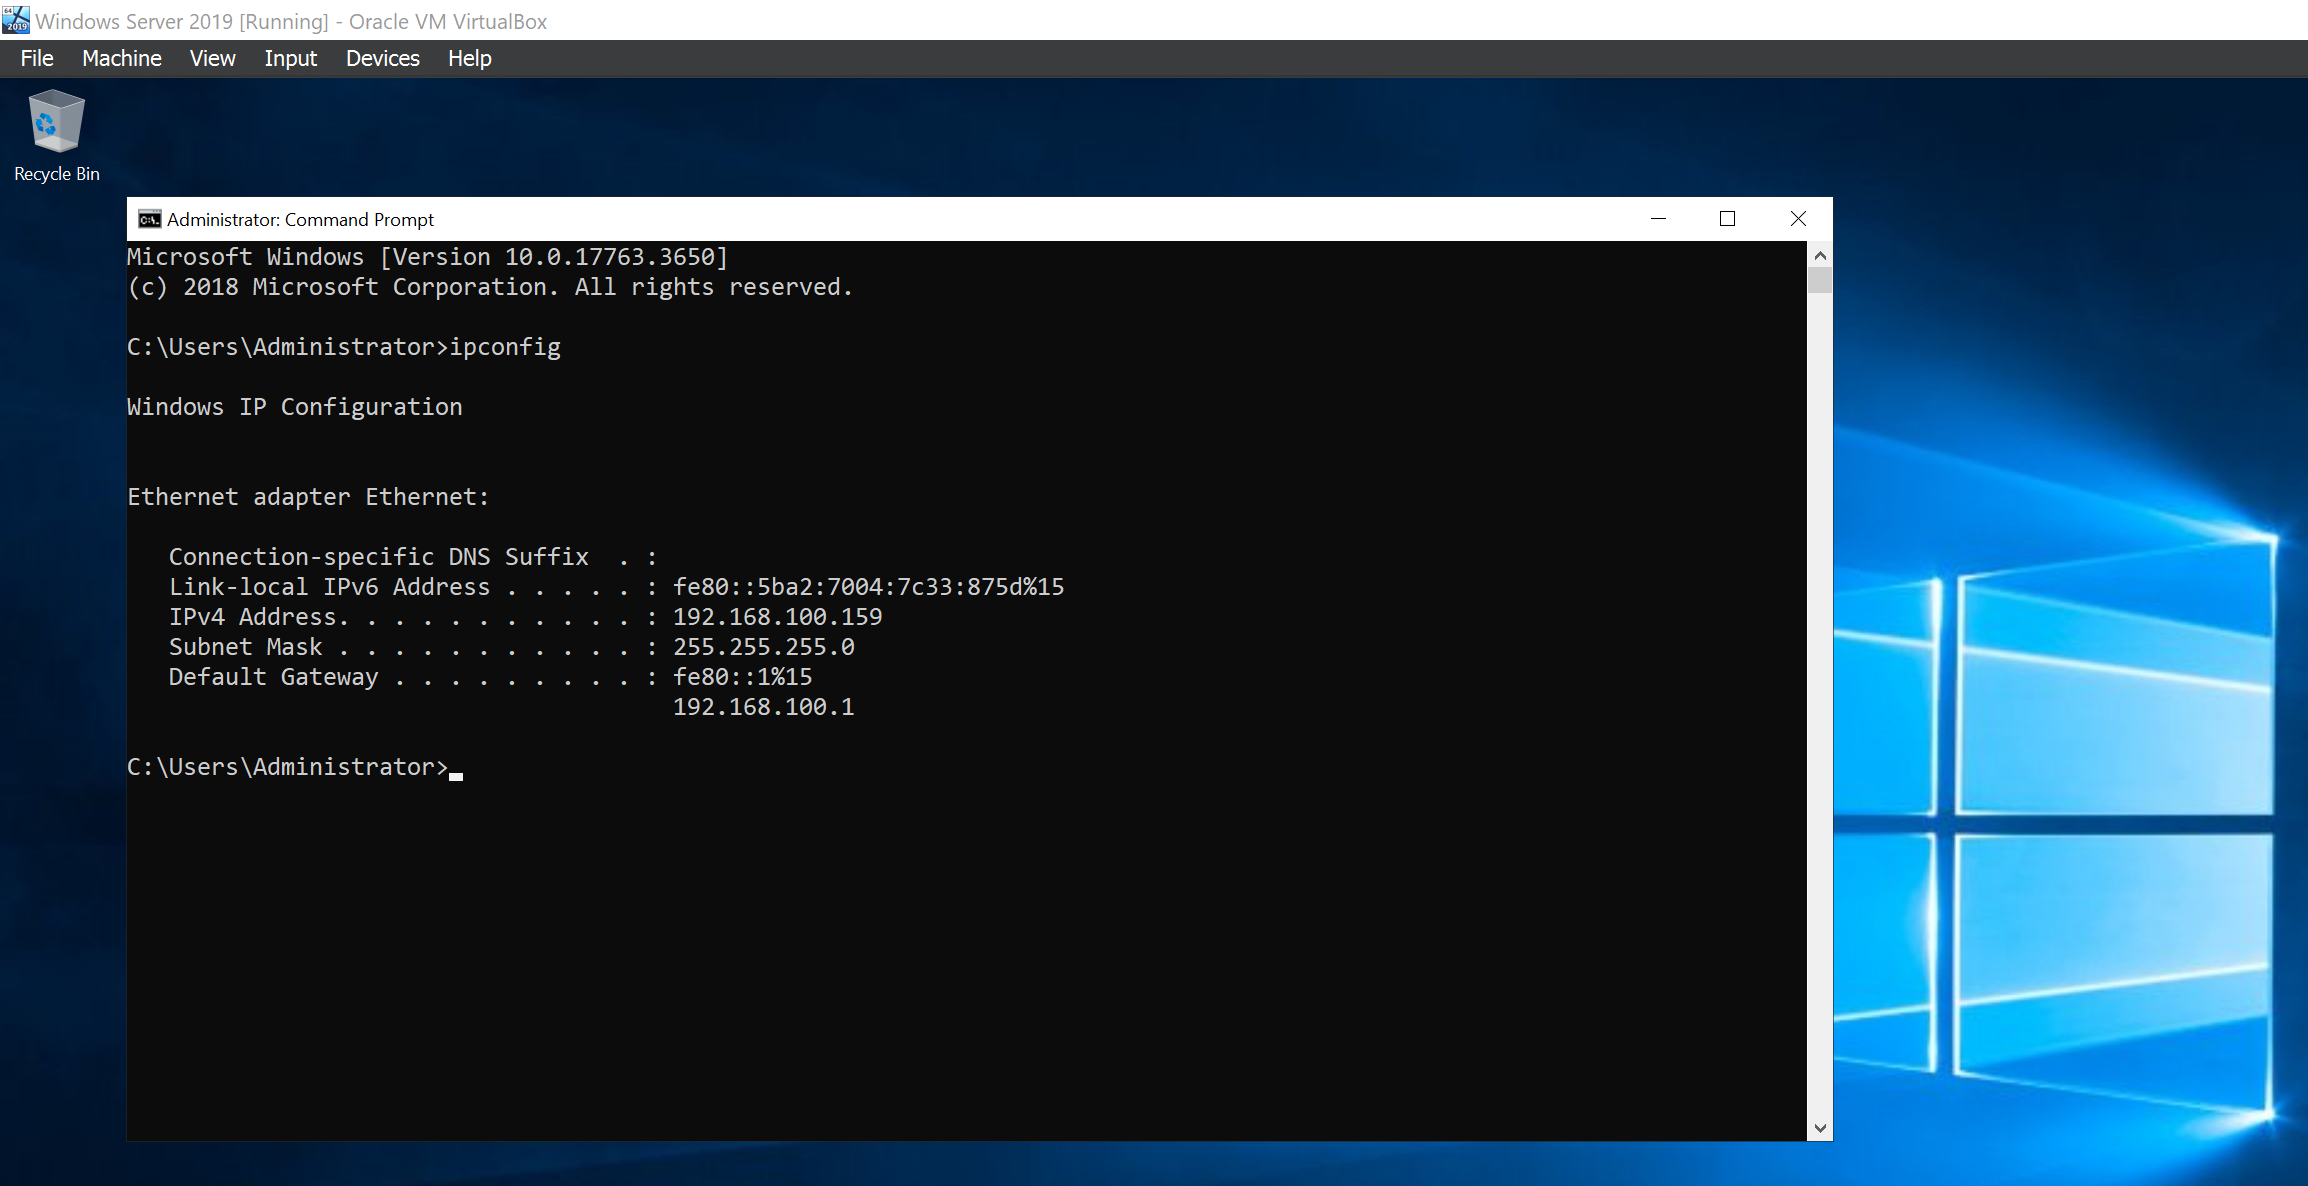
Task: Click the gateway address 192.168.100.1
Action: tap(763, 707)
